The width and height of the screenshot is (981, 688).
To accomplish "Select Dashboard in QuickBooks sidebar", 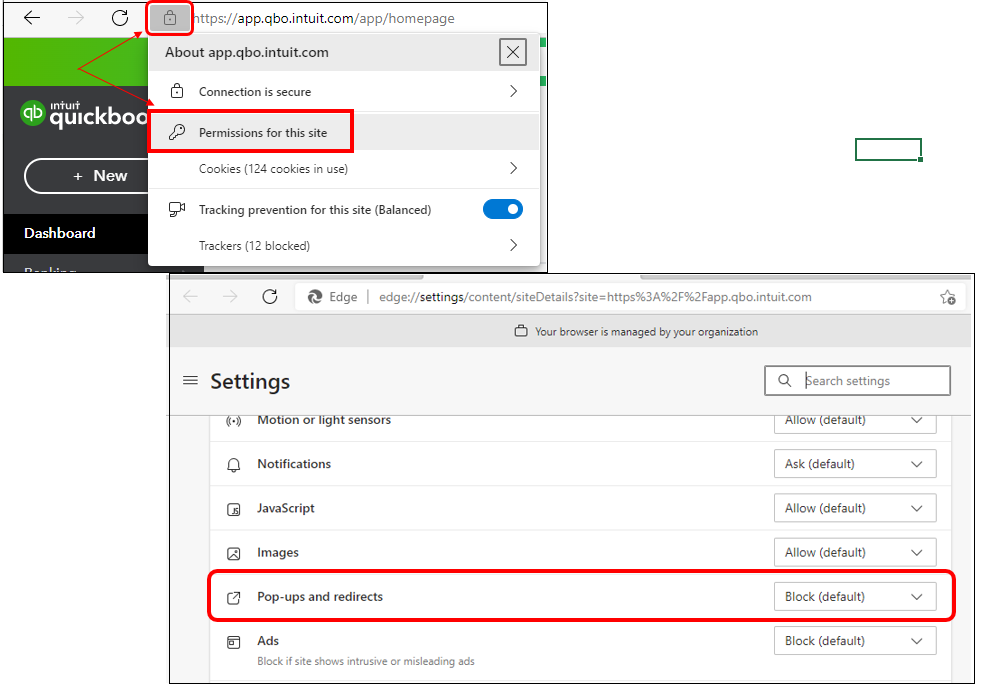I will (76, 233).
